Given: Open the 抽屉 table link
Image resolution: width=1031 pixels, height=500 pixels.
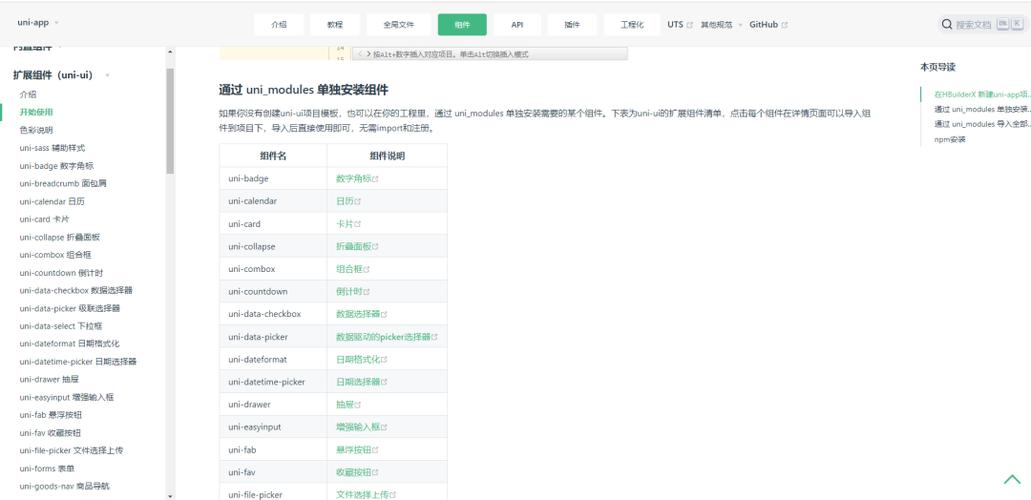Looking at the screenshot, I should coord(348,404).
